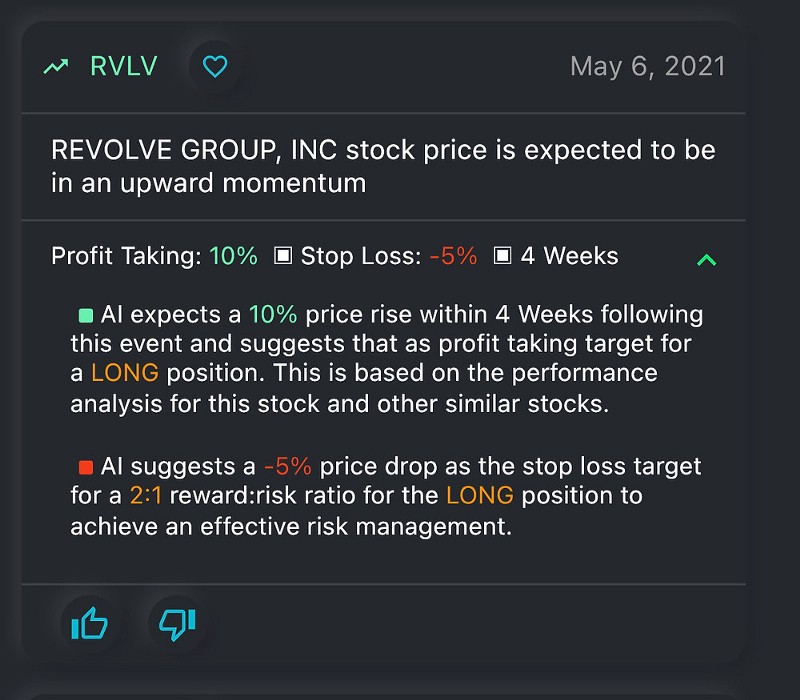Click the LONG in stop loss paragraph
Viewport: 800px width, 700px height.
(x=480, y=495)
